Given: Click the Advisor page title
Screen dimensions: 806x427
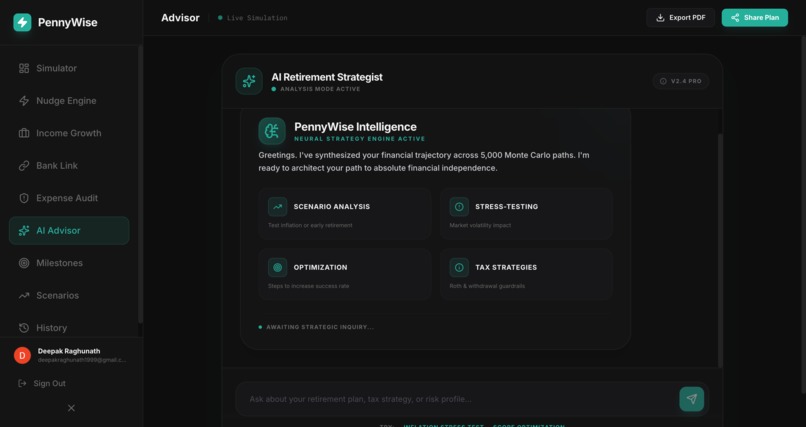Looking at the screenshot, I should coord(180,17).
